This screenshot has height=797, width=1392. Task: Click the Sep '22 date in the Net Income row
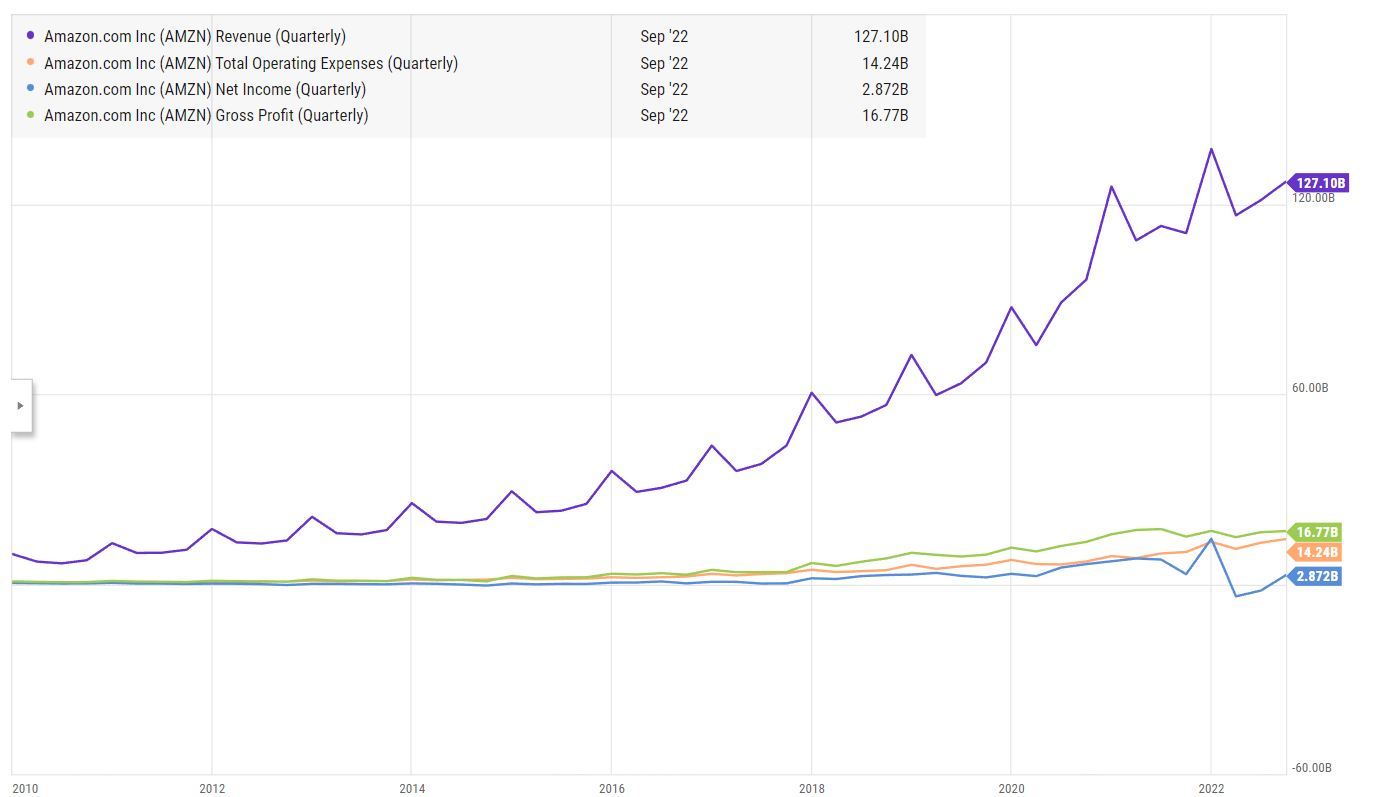coord(664,89)
